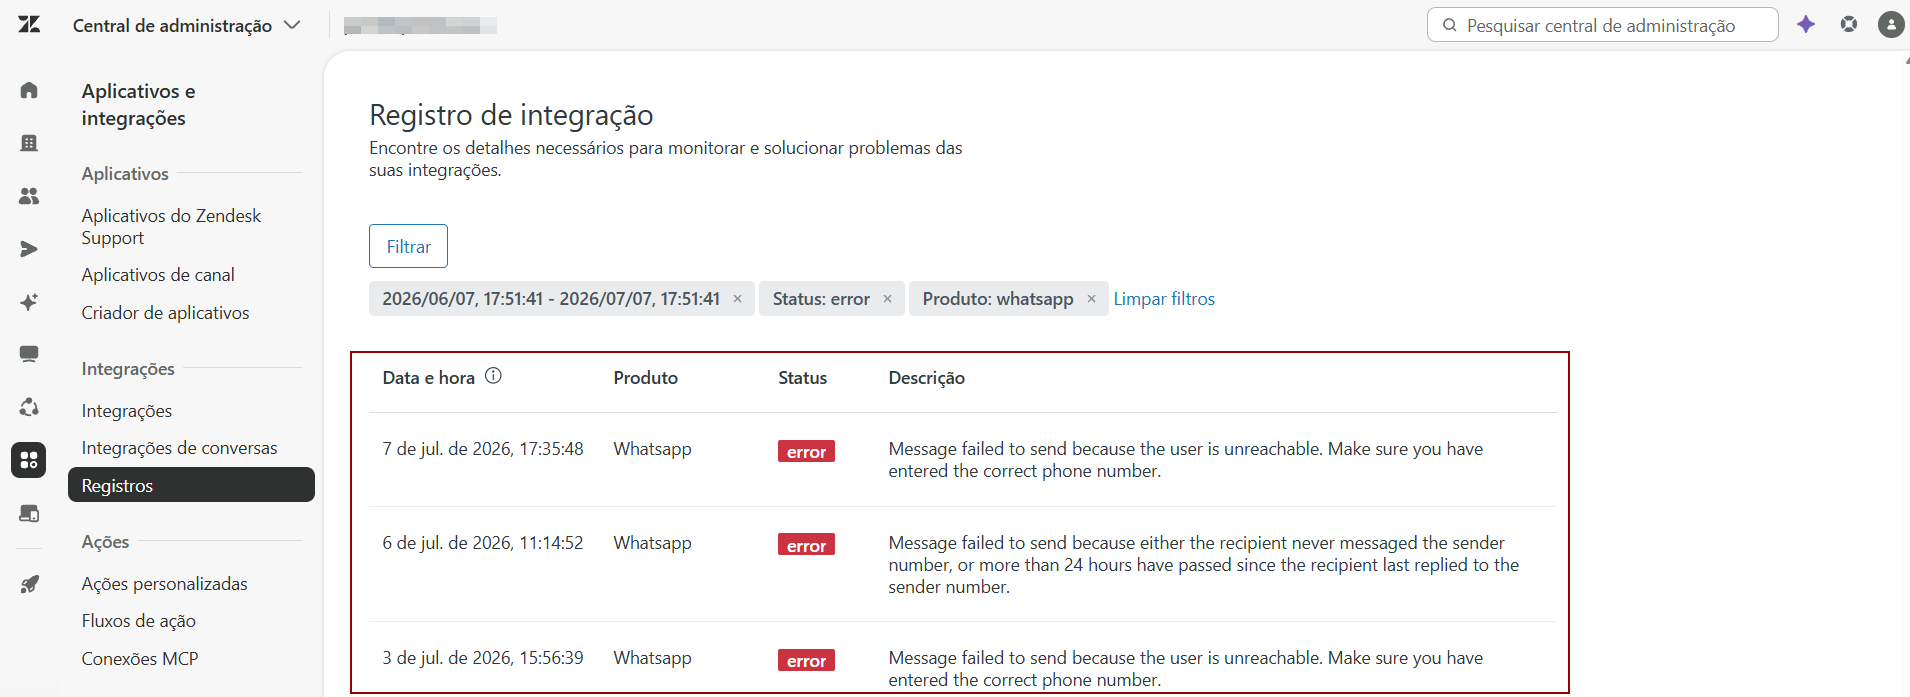
Task: Click the Registro de integração page title
Action: tap(511, 115)
